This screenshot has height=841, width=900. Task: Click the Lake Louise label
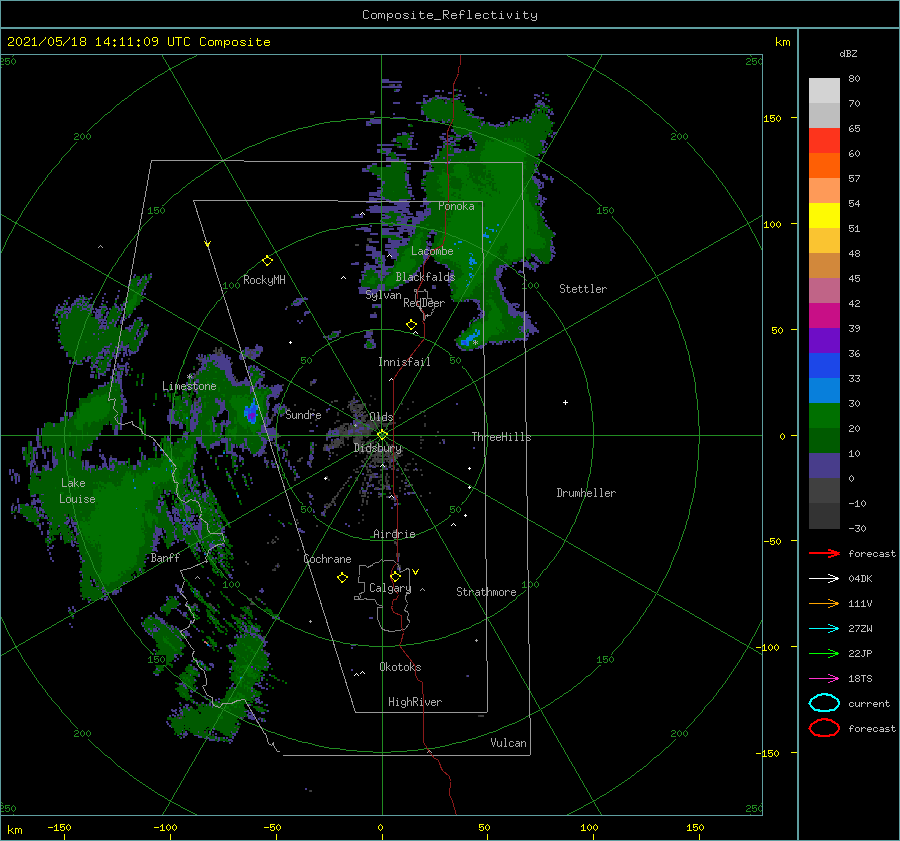click(x=77, y=491)
